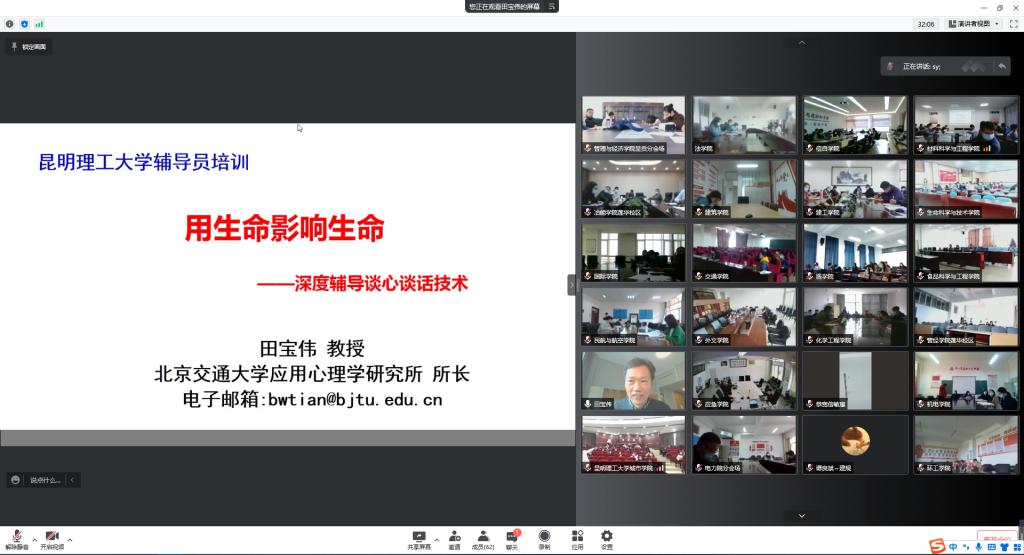Open the invite (邀请) panel
Image resolution: width=1024 pixels, height=555 pixels.
[454, 537]
